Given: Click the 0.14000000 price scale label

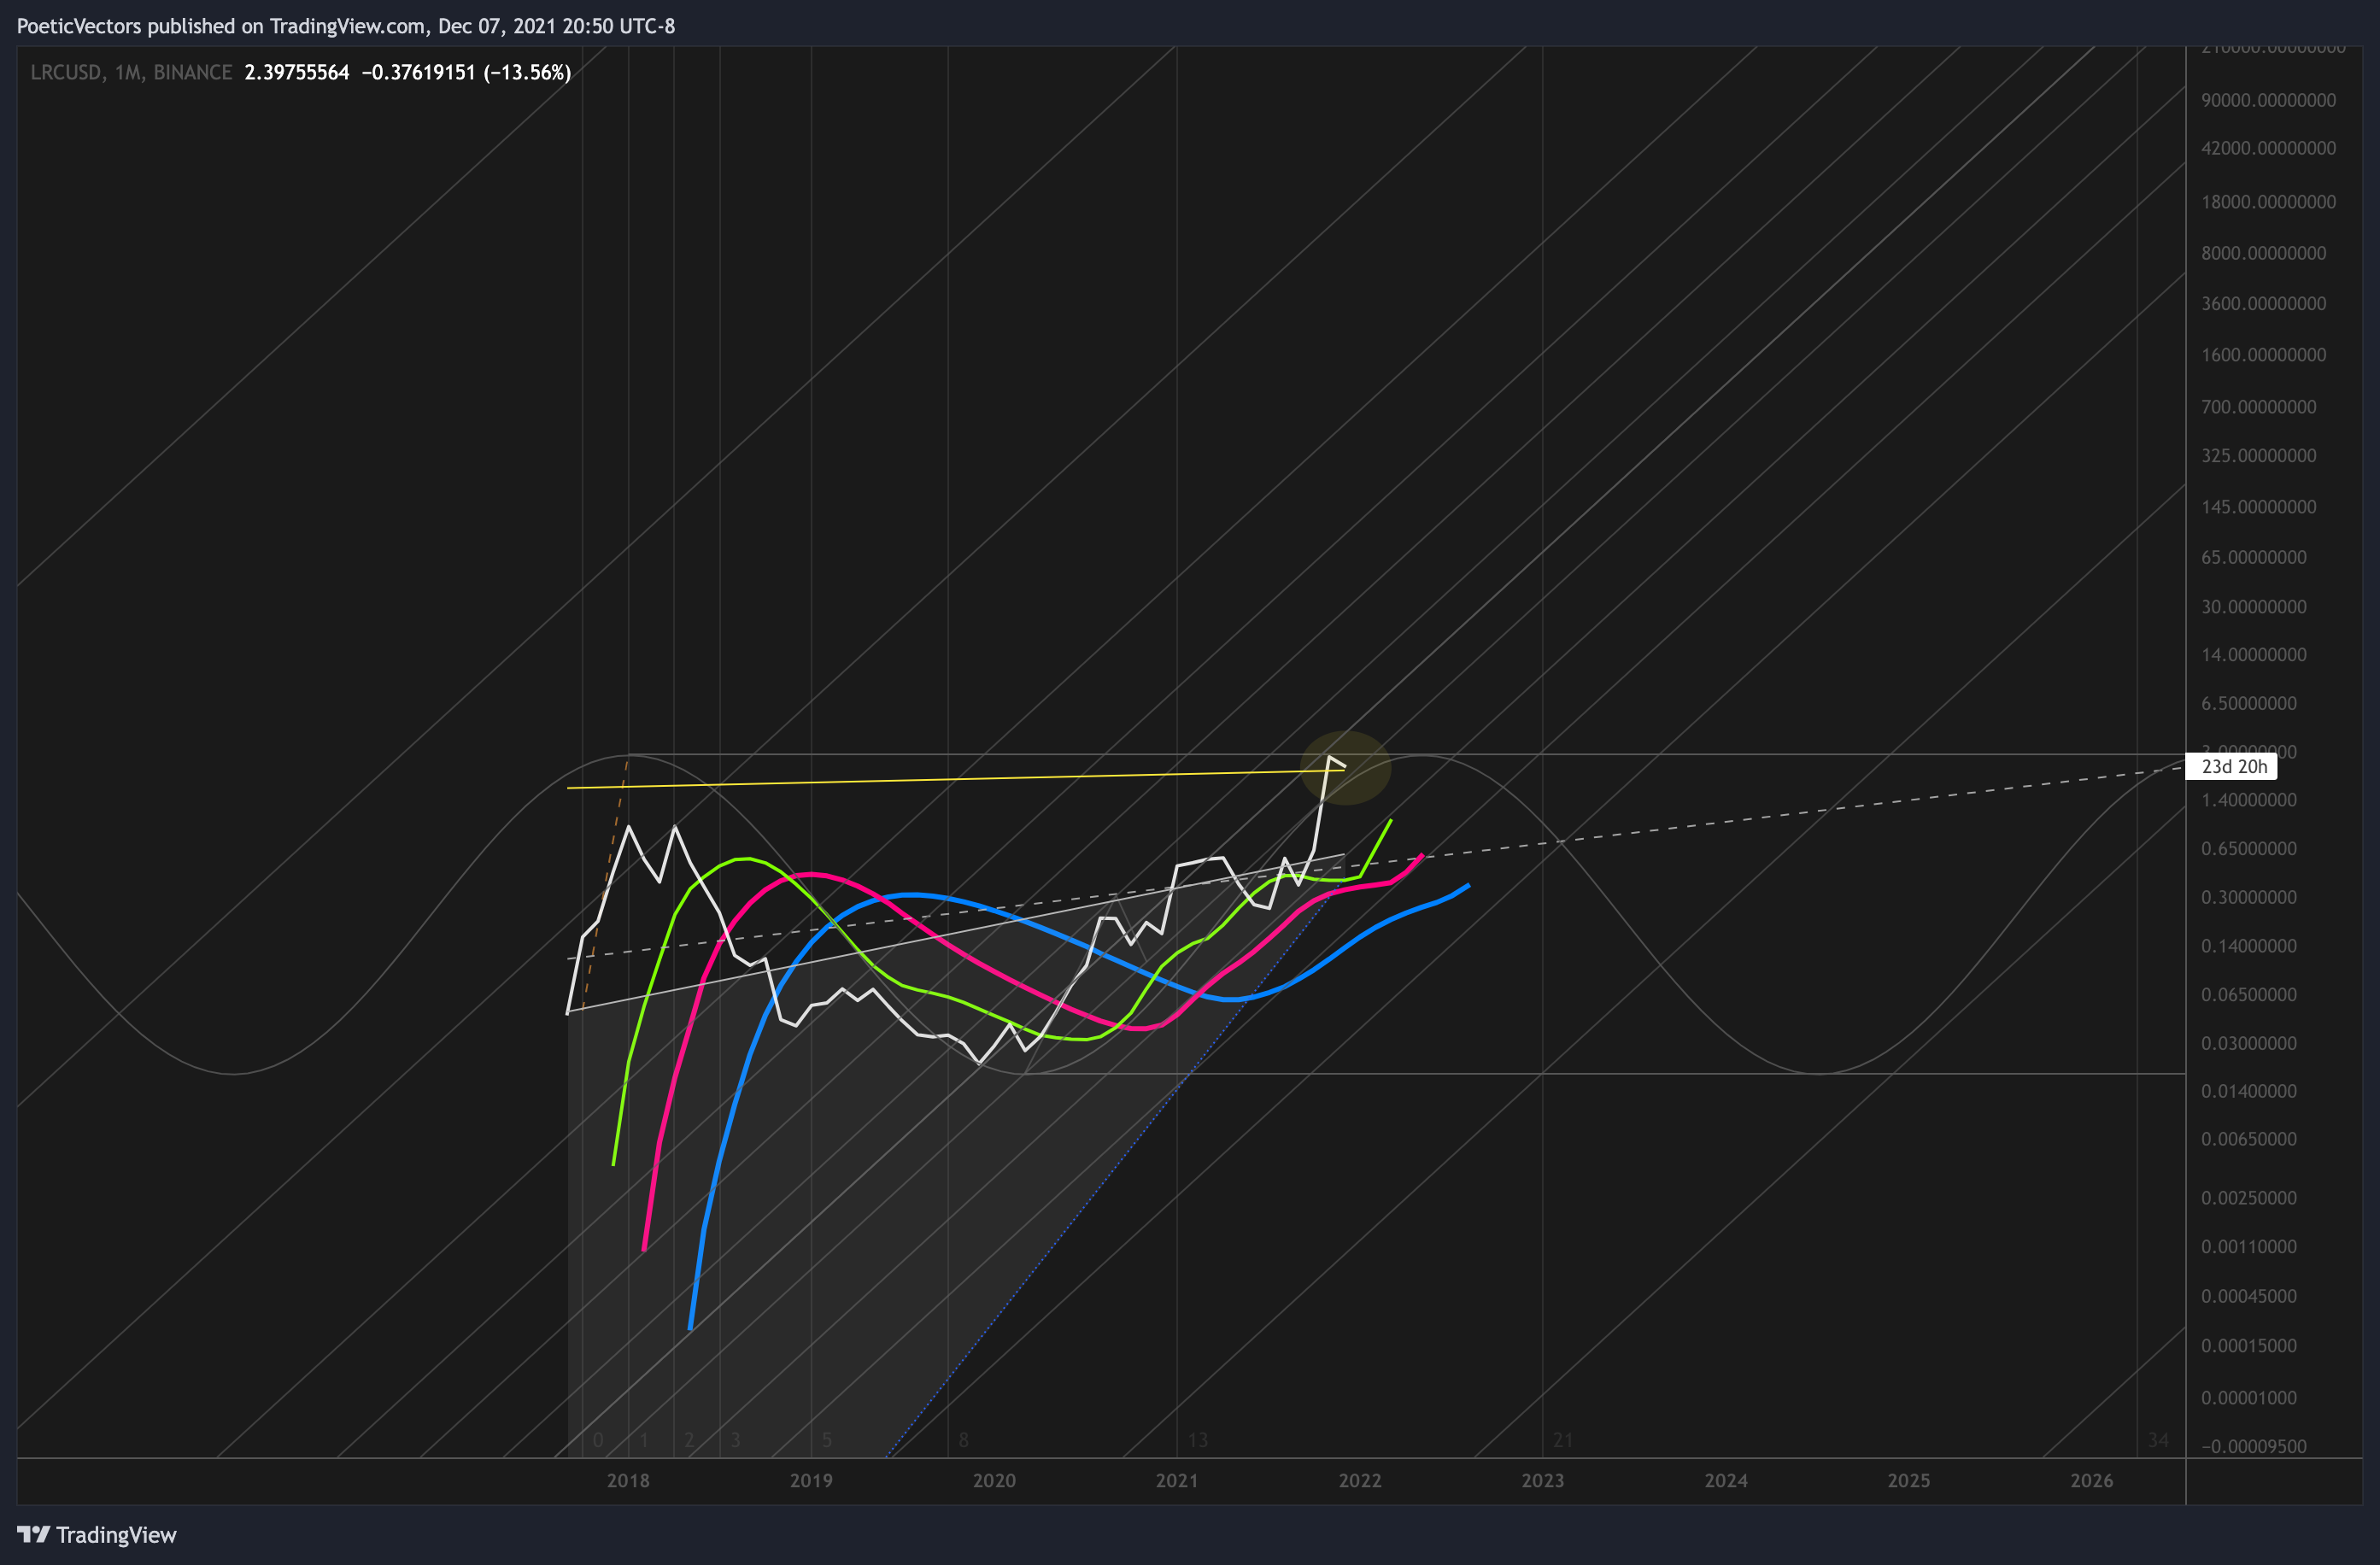Looking at the screenshot, I should click(2248, 946).
